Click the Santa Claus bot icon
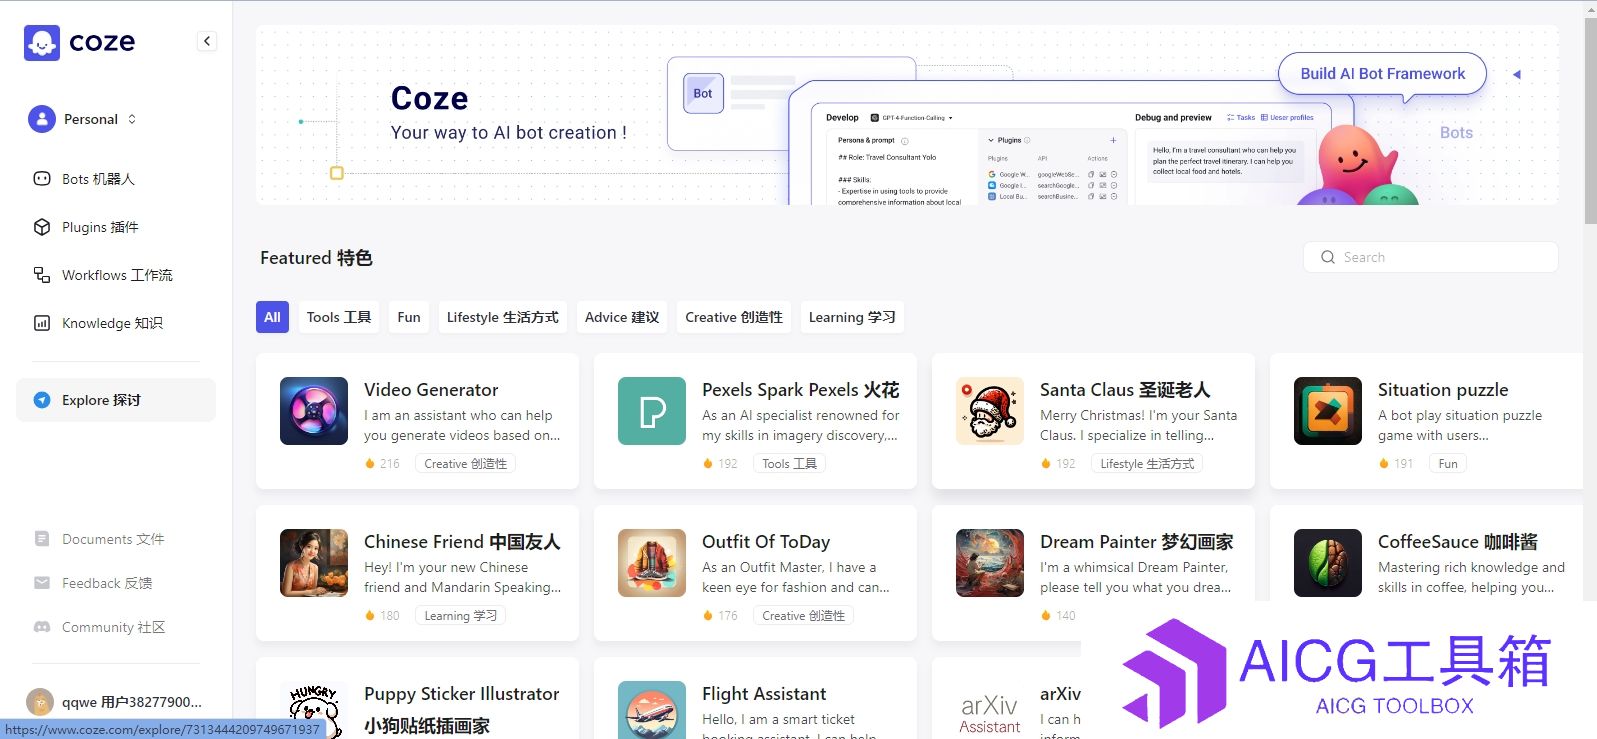Screen dimensions: 1597x739 click(990, 411)
